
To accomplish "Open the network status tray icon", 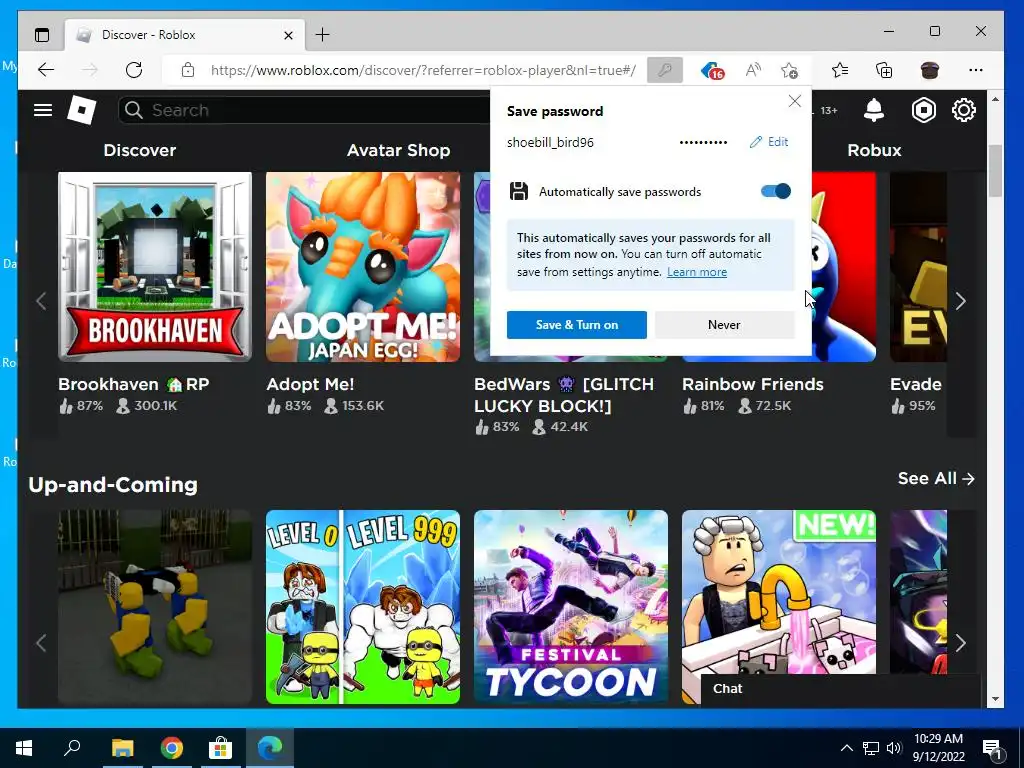I will pos(871,748).
